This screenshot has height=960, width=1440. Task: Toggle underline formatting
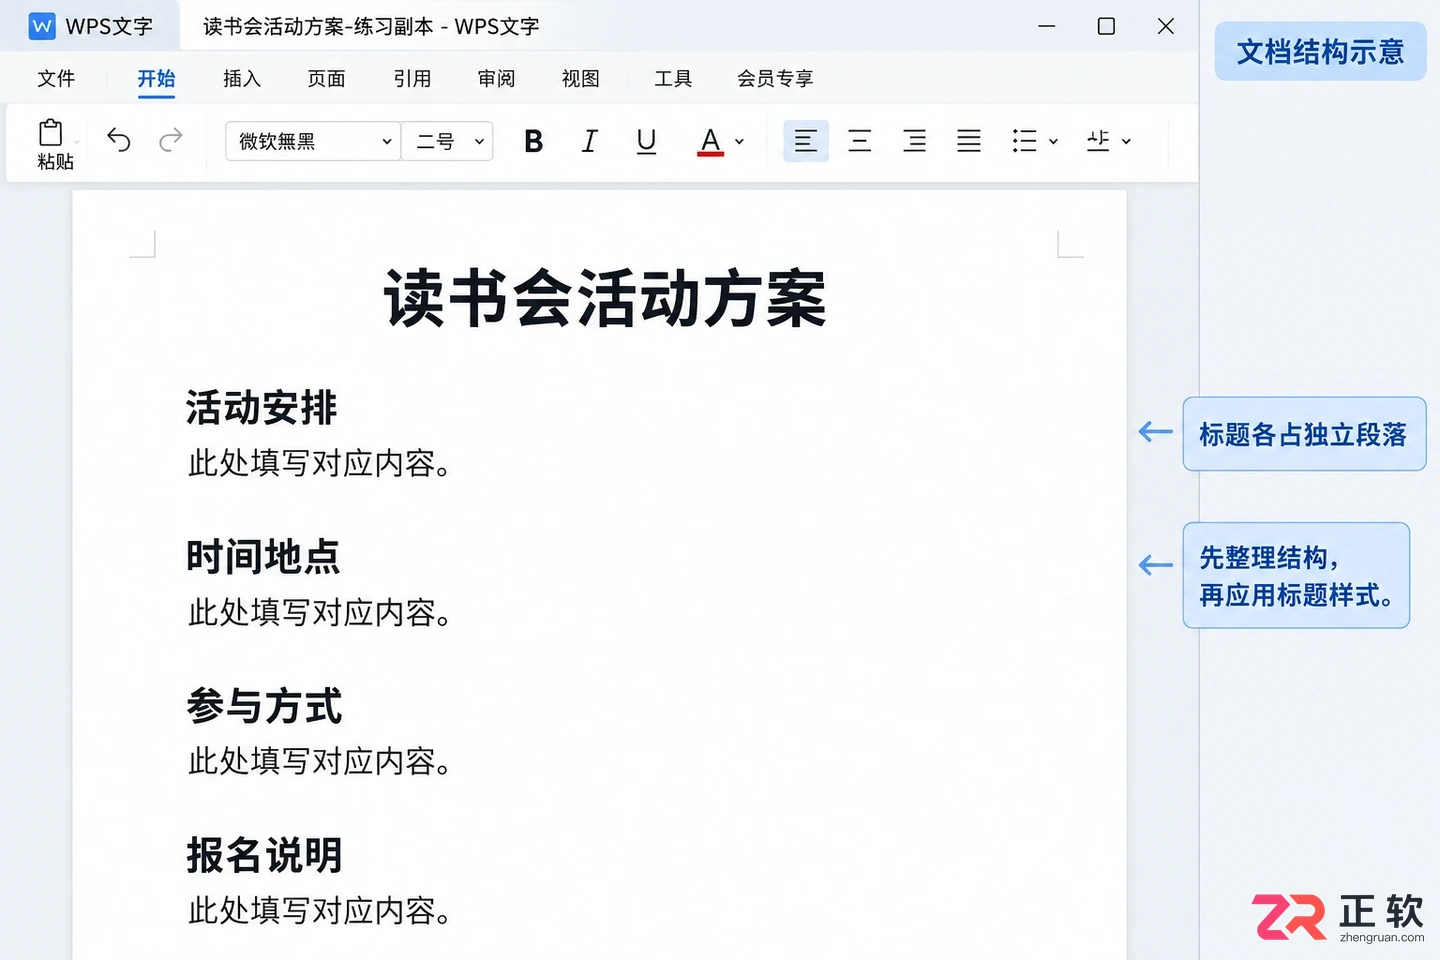(x=646, y=141)
